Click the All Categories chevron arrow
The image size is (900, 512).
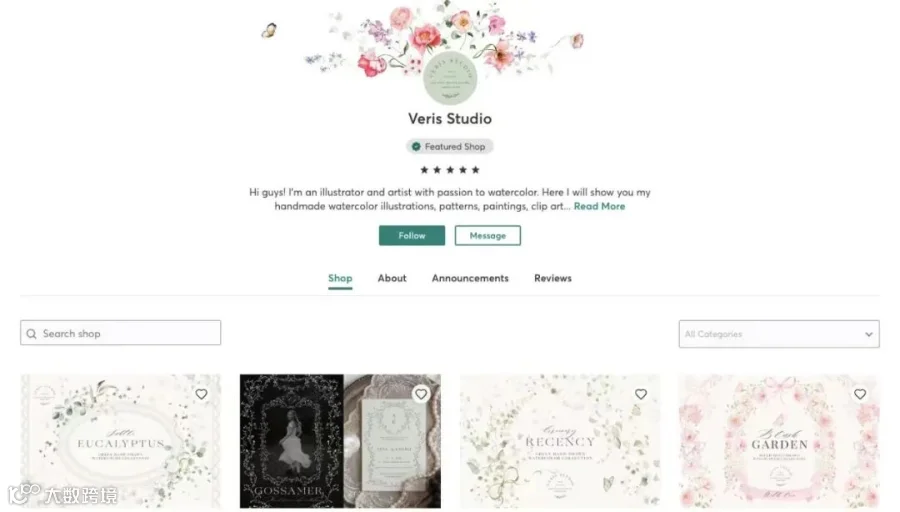pos(868,334)
